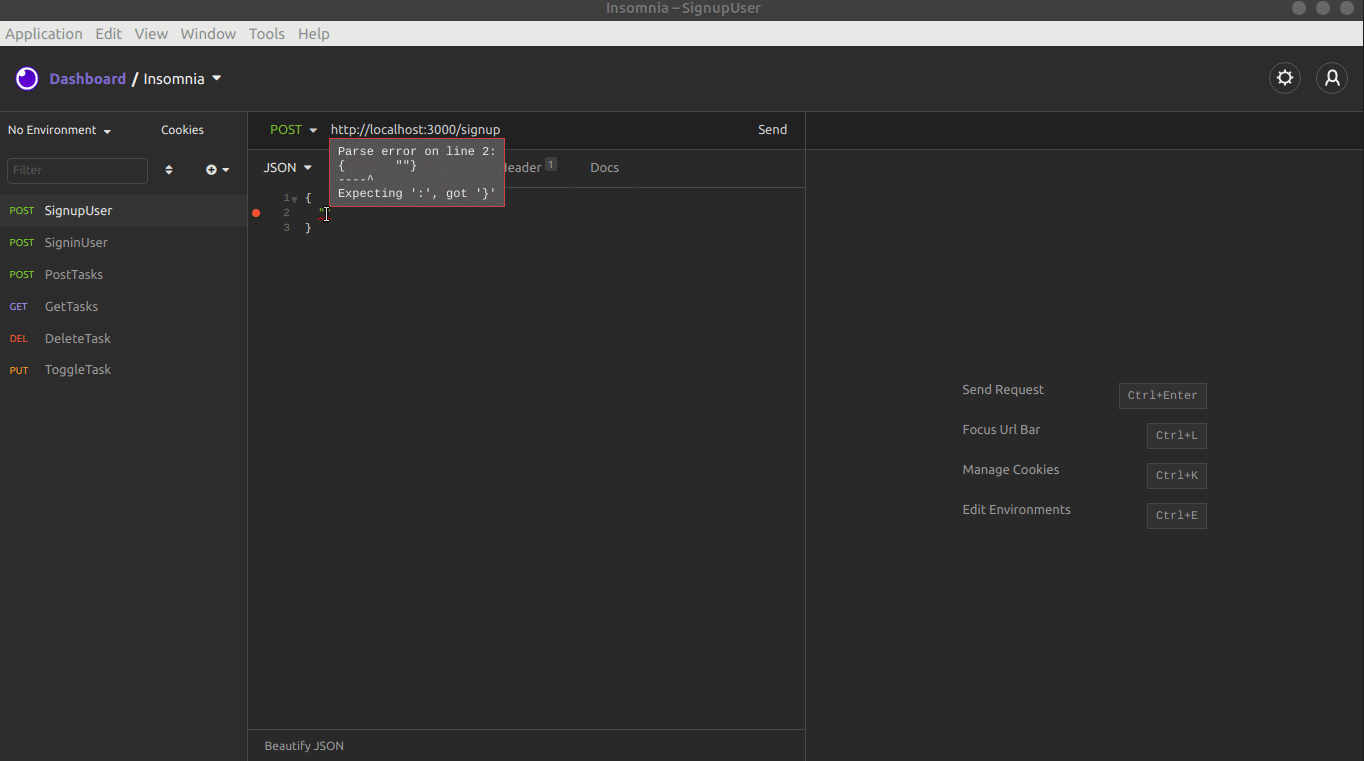Switch to the Header tab
The image size is (1364, 761).
tap(530, 167)
